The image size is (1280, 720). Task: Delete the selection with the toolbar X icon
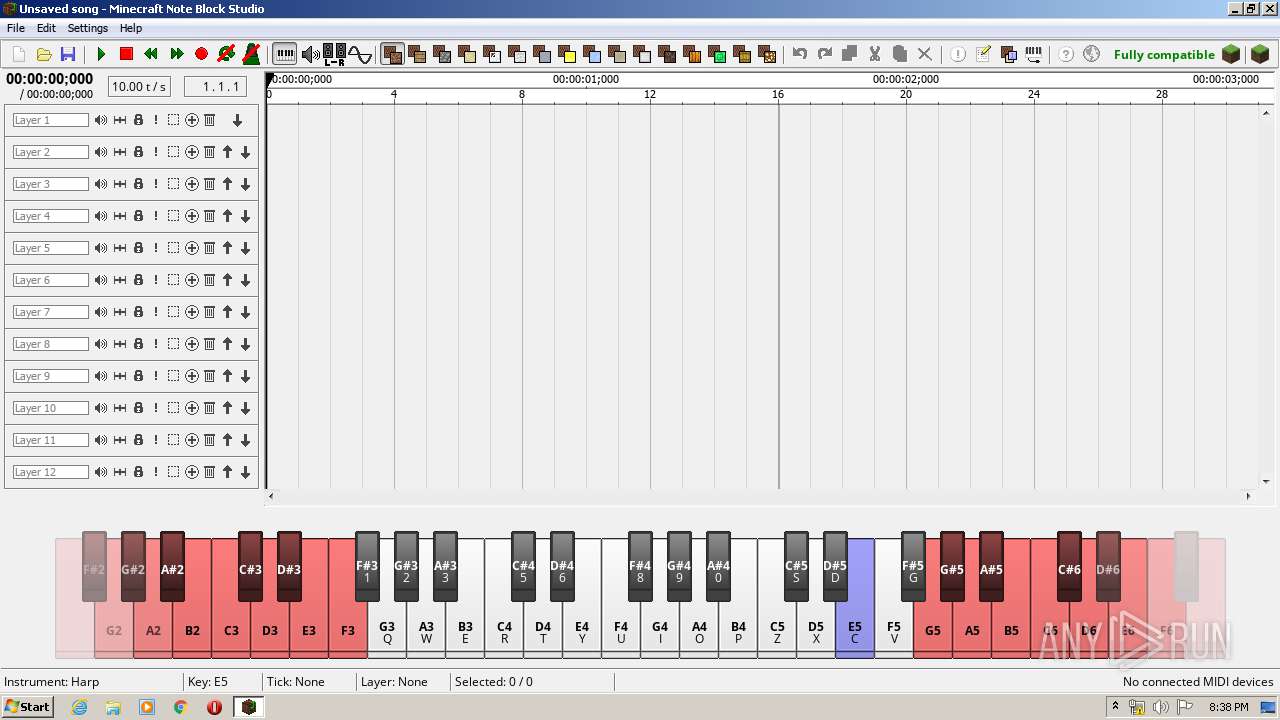[x=925, y=54]
